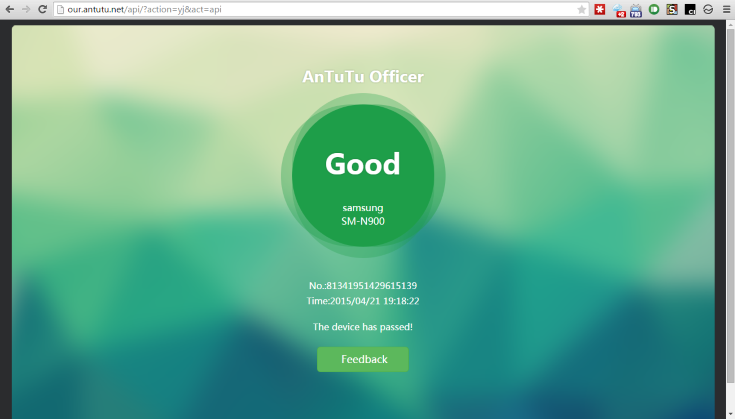Screen dimensions: 735x419
Task: Open the colorful S extension
Action: [672, 9]
